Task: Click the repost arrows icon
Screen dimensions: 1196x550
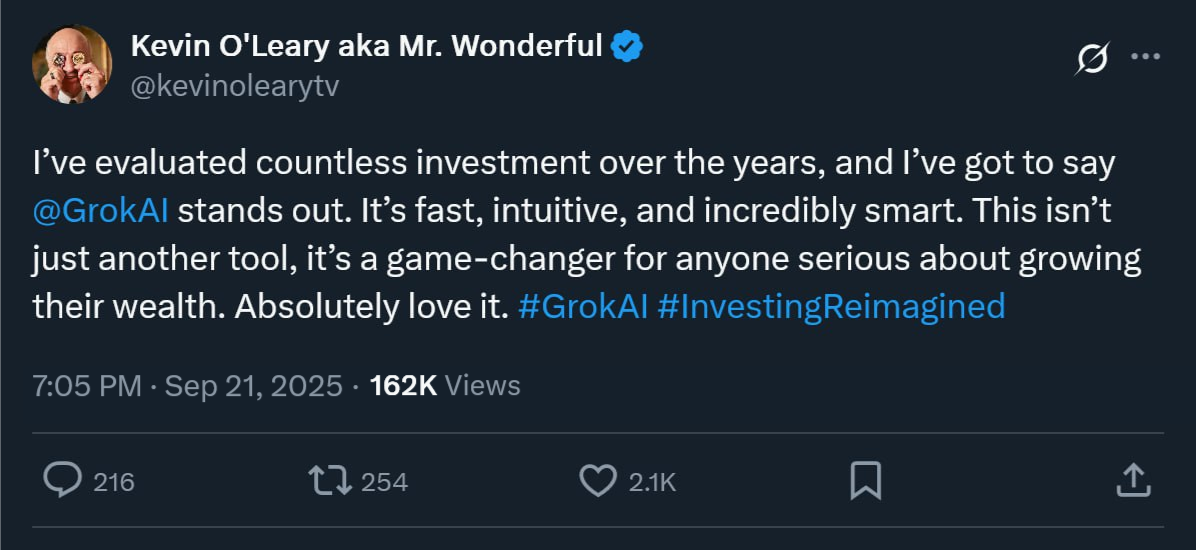Action: pyautogui.click(x=329, y=481)
